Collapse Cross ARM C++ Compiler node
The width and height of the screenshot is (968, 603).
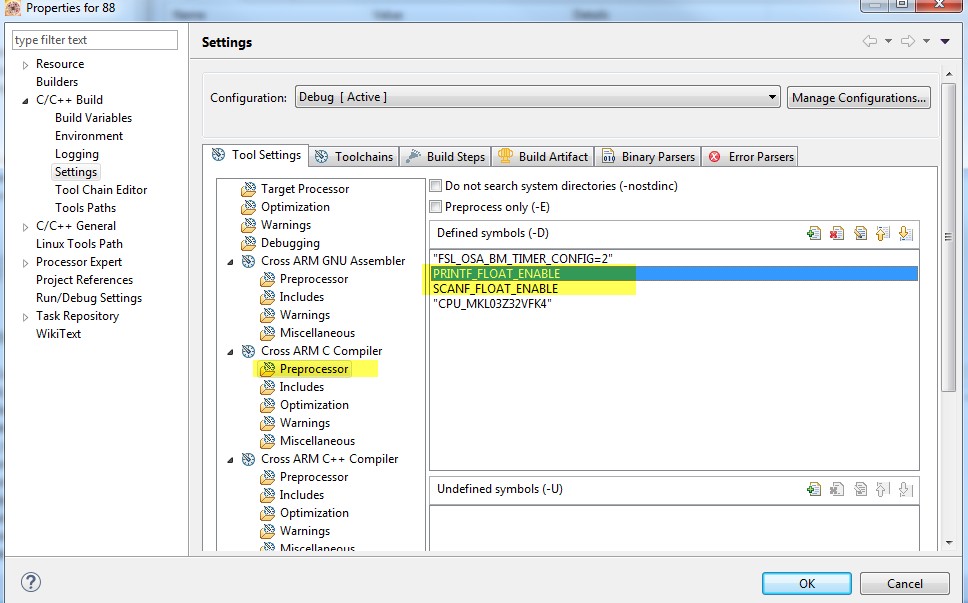pyautogui.click(x=230, y=460)
